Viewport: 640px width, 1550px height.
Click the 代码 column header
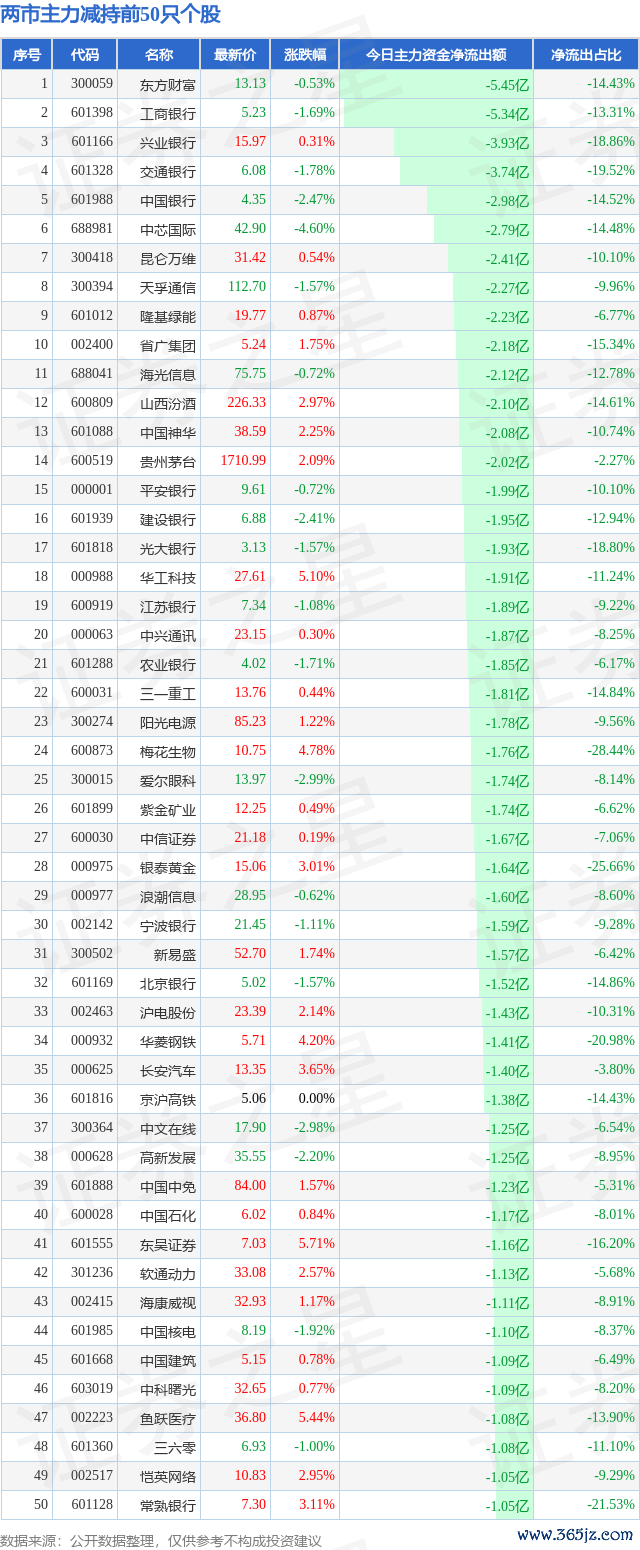tap(85, 55)
